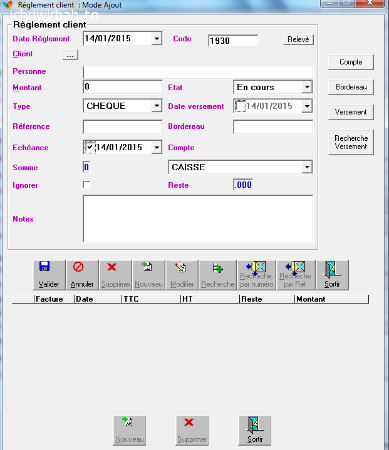Image resolution: width=389 pixels, height=450 pixels.
Task: Click the Personne text field
Action: pos(198,72)
